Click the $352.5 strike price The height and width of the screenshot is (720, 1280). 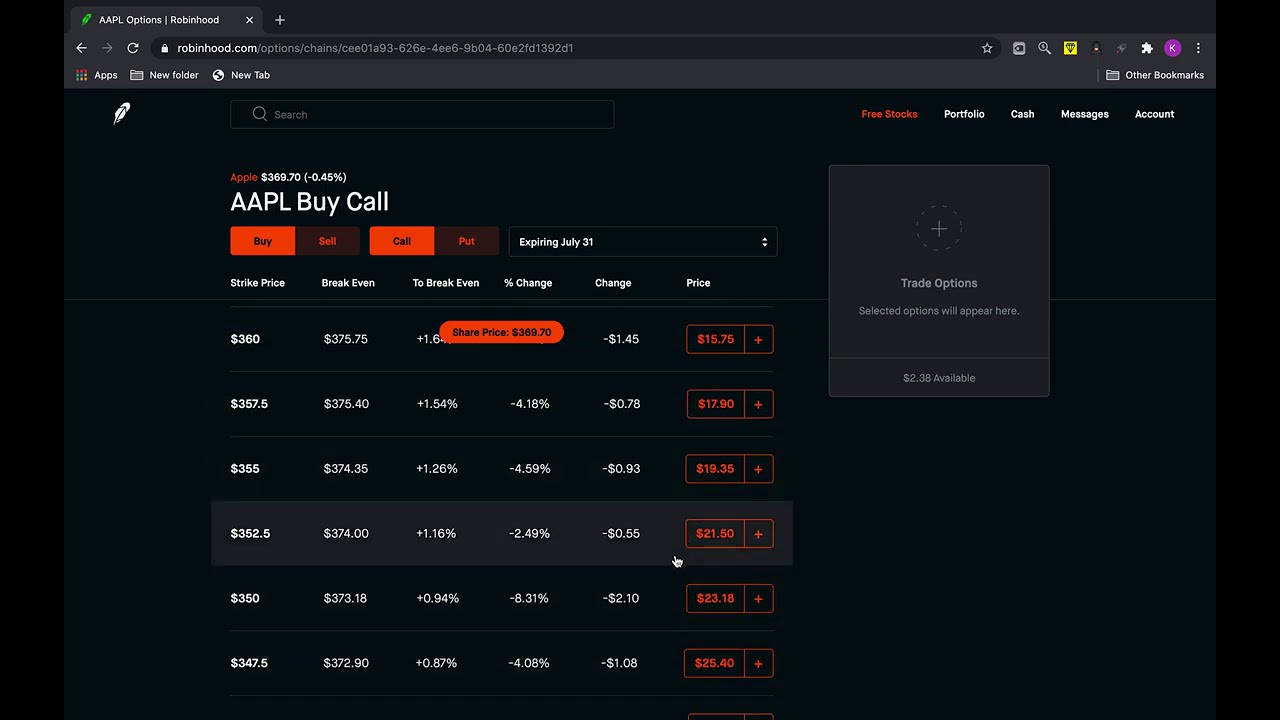[x=250, y=534]
